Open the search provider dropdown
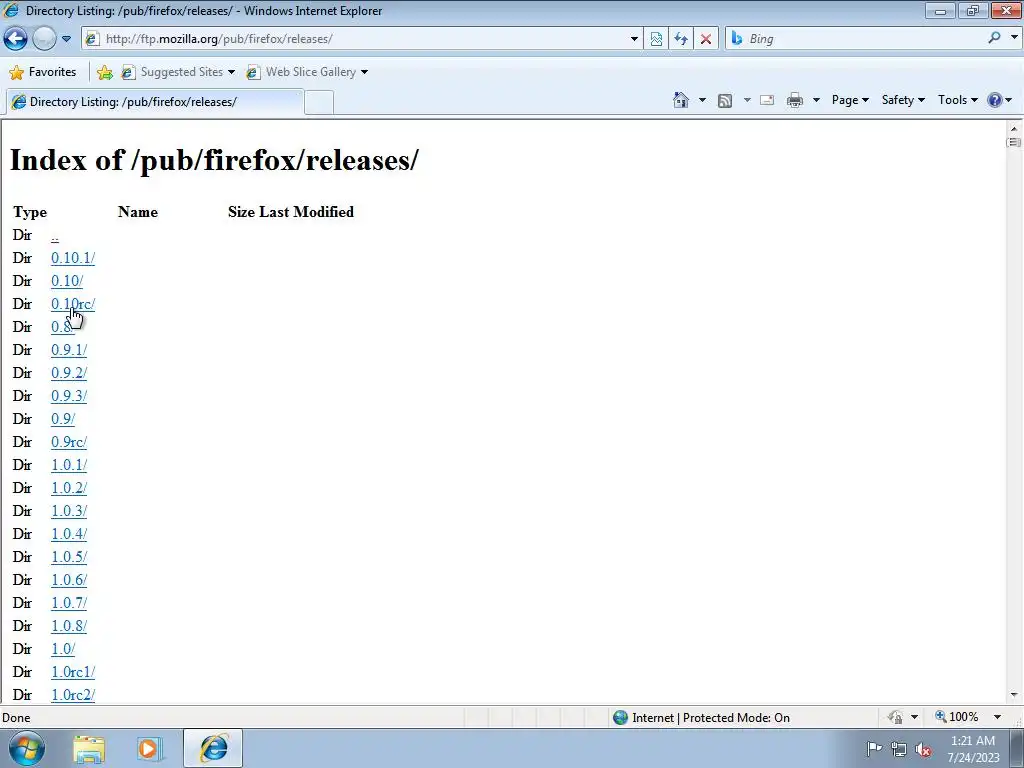 click(x=1014, y=38)
